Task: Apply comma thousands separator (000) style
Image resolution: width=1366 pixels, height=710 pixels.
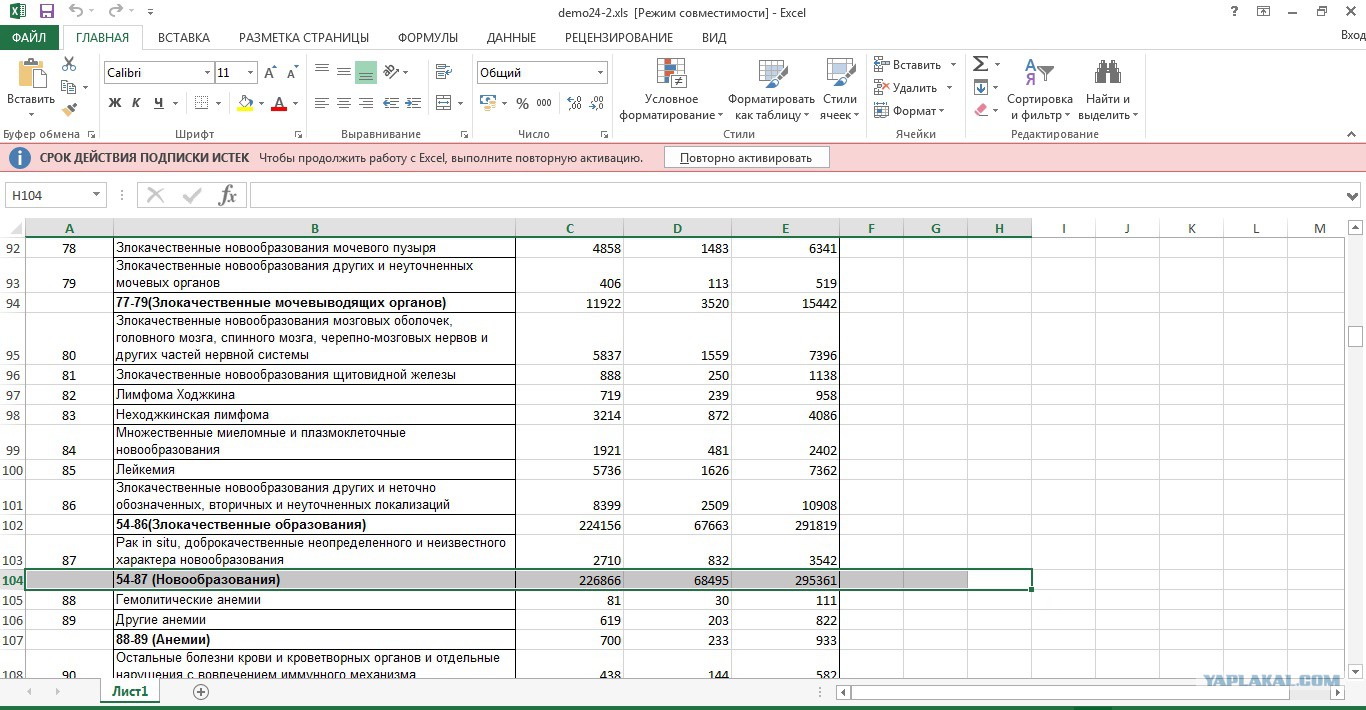Action: [x=544, y=103]
